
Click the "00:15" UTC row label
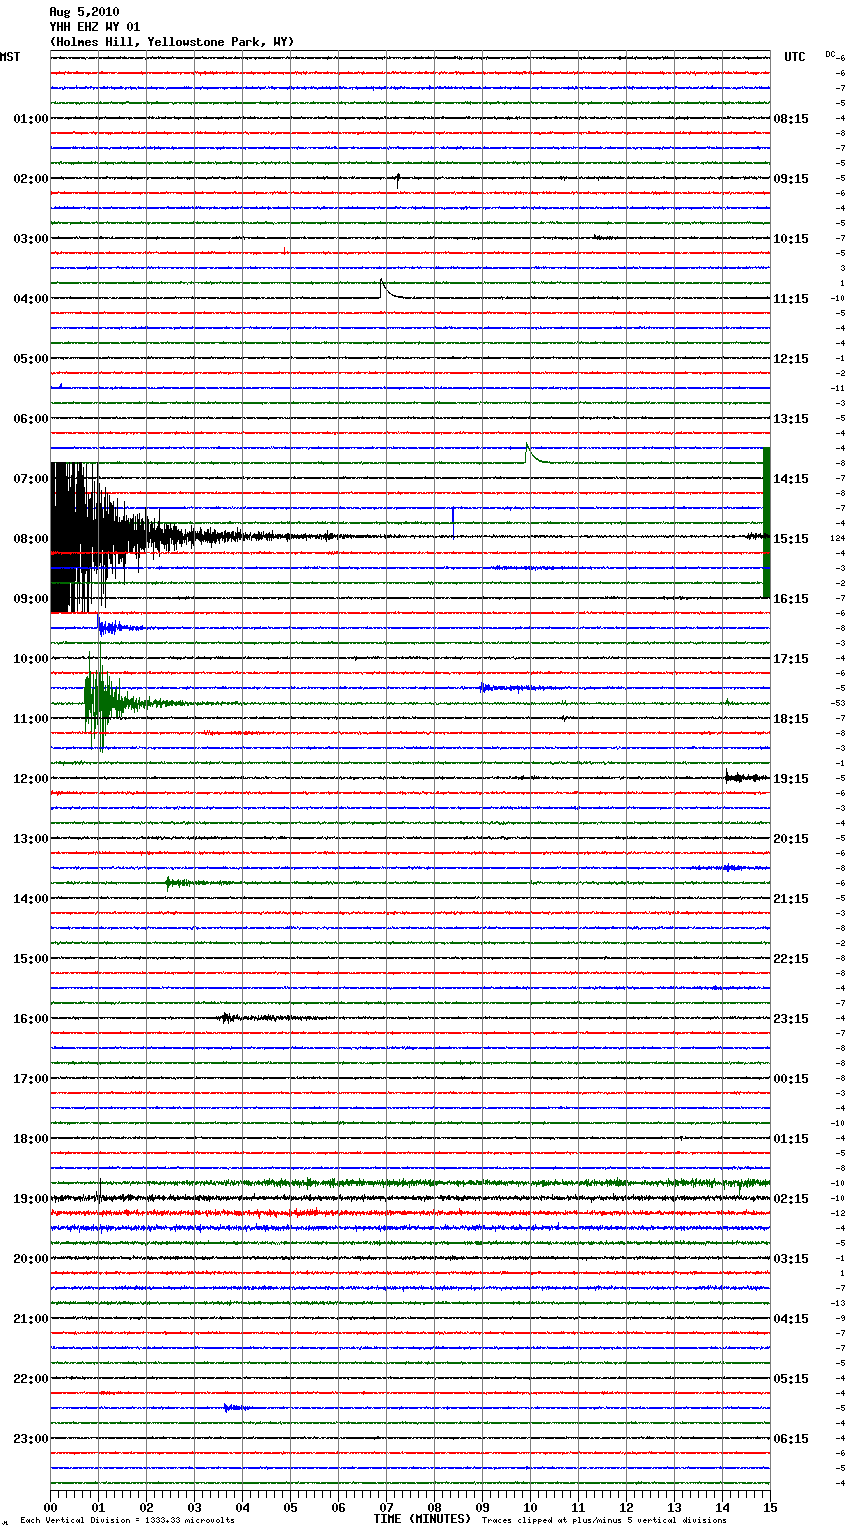tap(791, 1079)
